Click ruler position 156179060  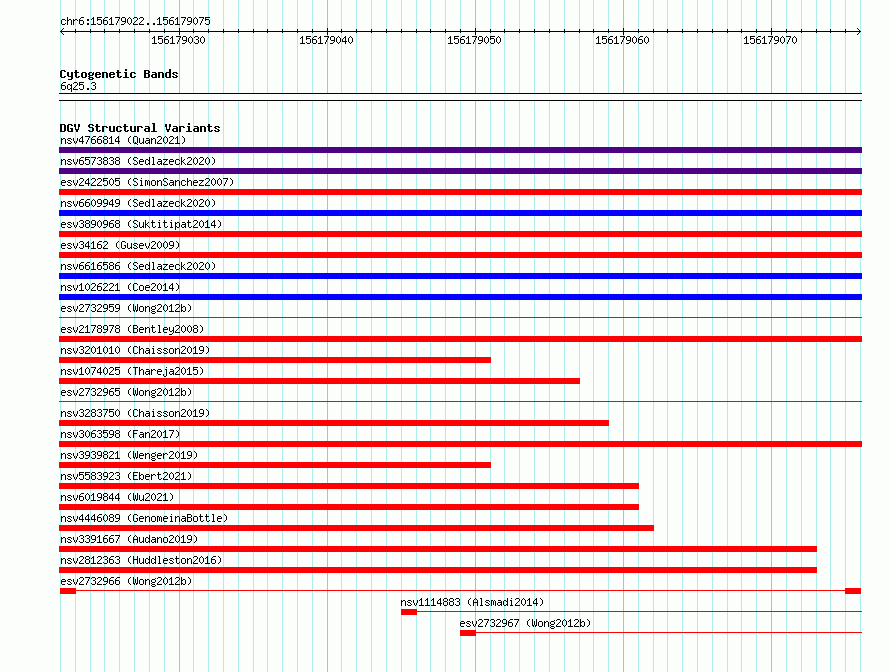tap(622, 40)
